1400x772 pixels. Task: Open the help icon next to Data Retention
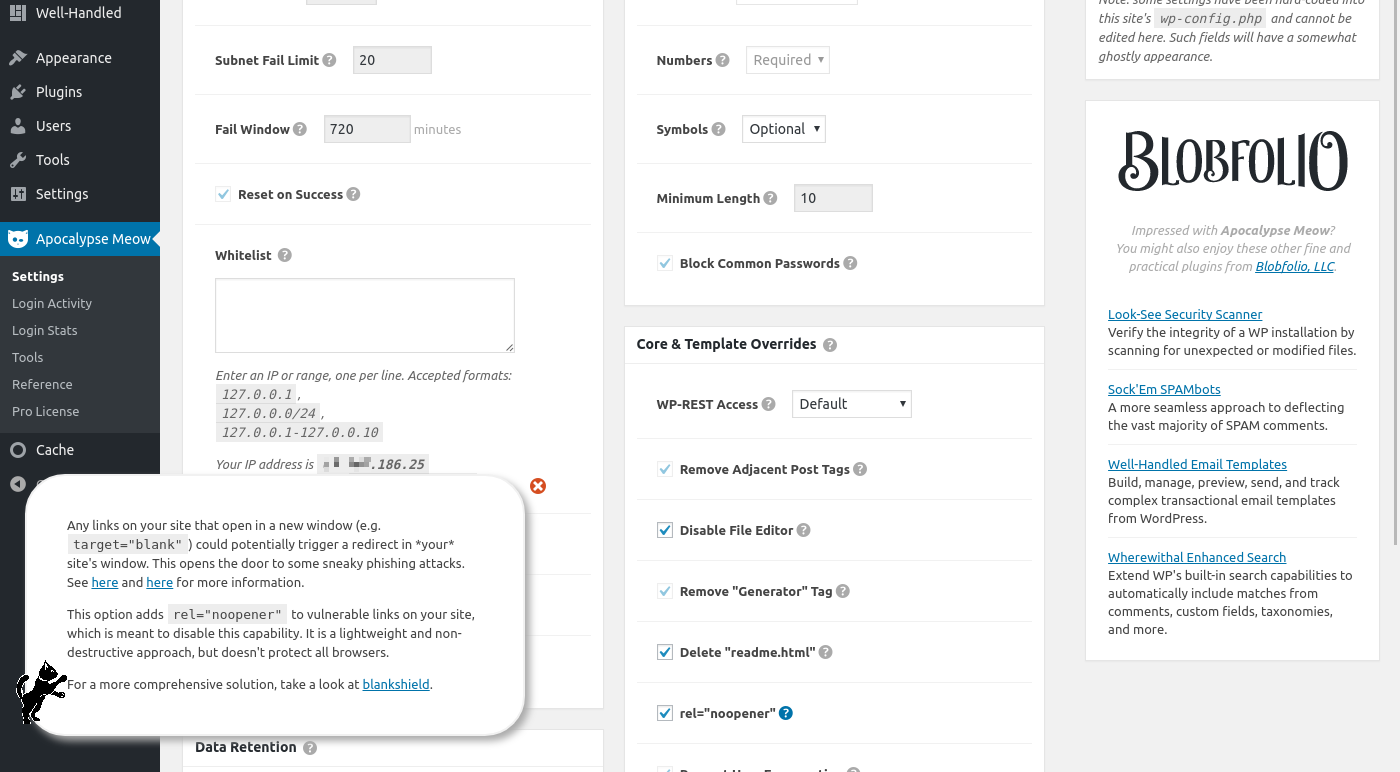tap(310, 748)
